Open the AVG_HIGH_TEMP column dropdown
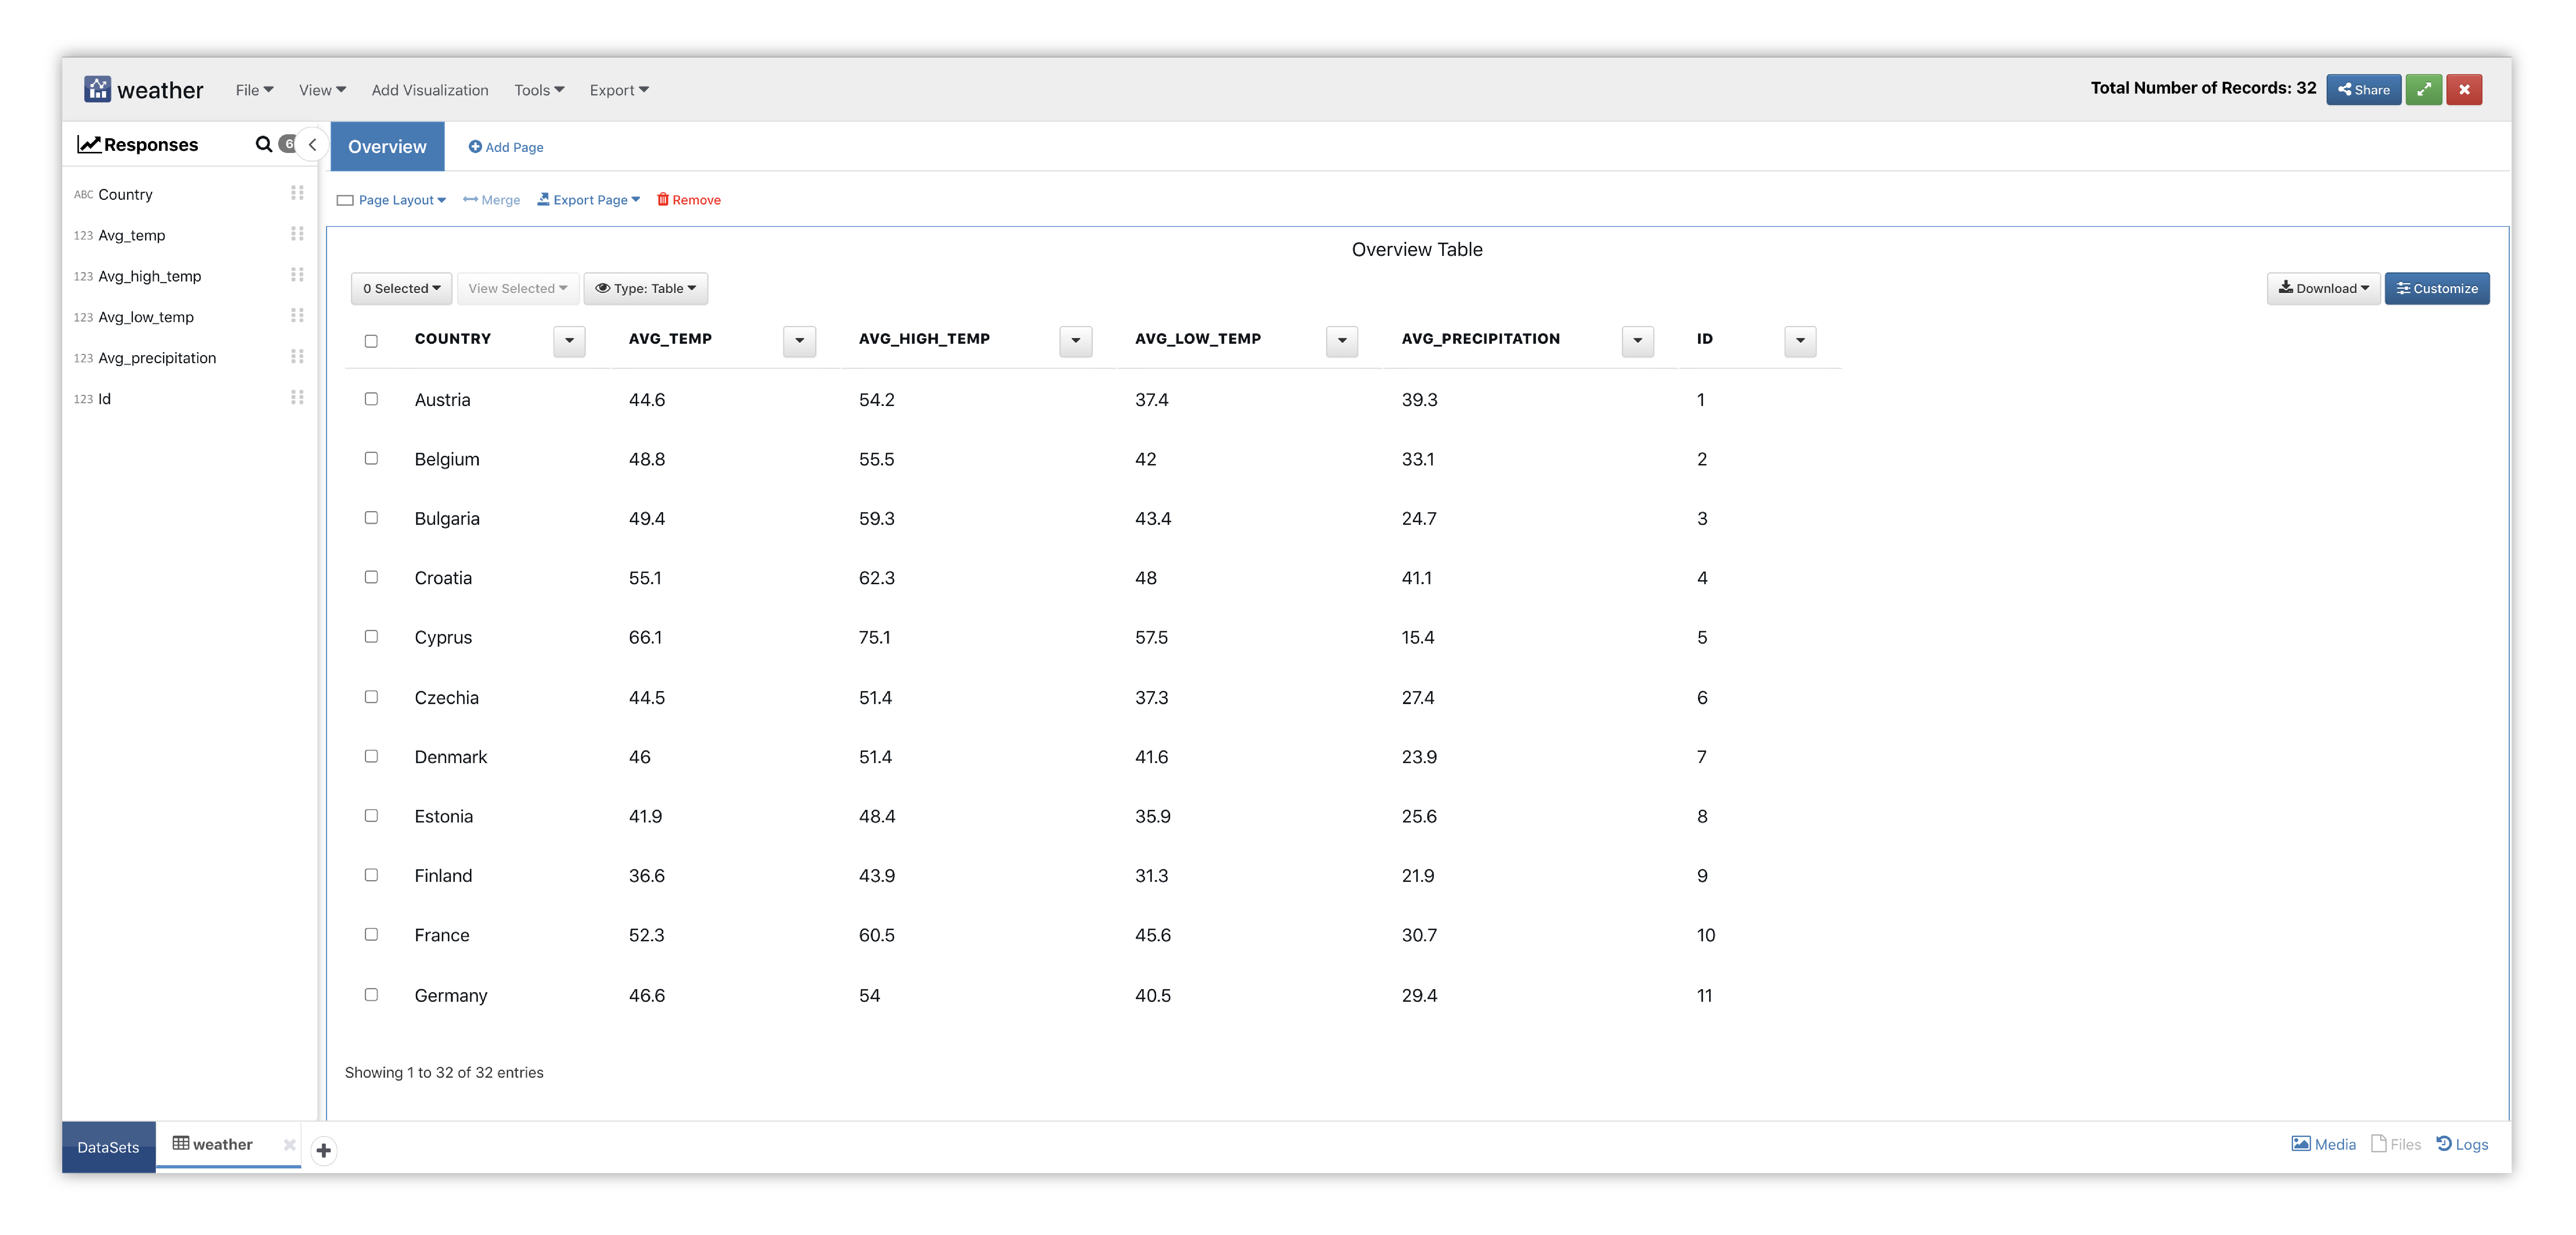2576x1235 pixels. point(1075,341)
